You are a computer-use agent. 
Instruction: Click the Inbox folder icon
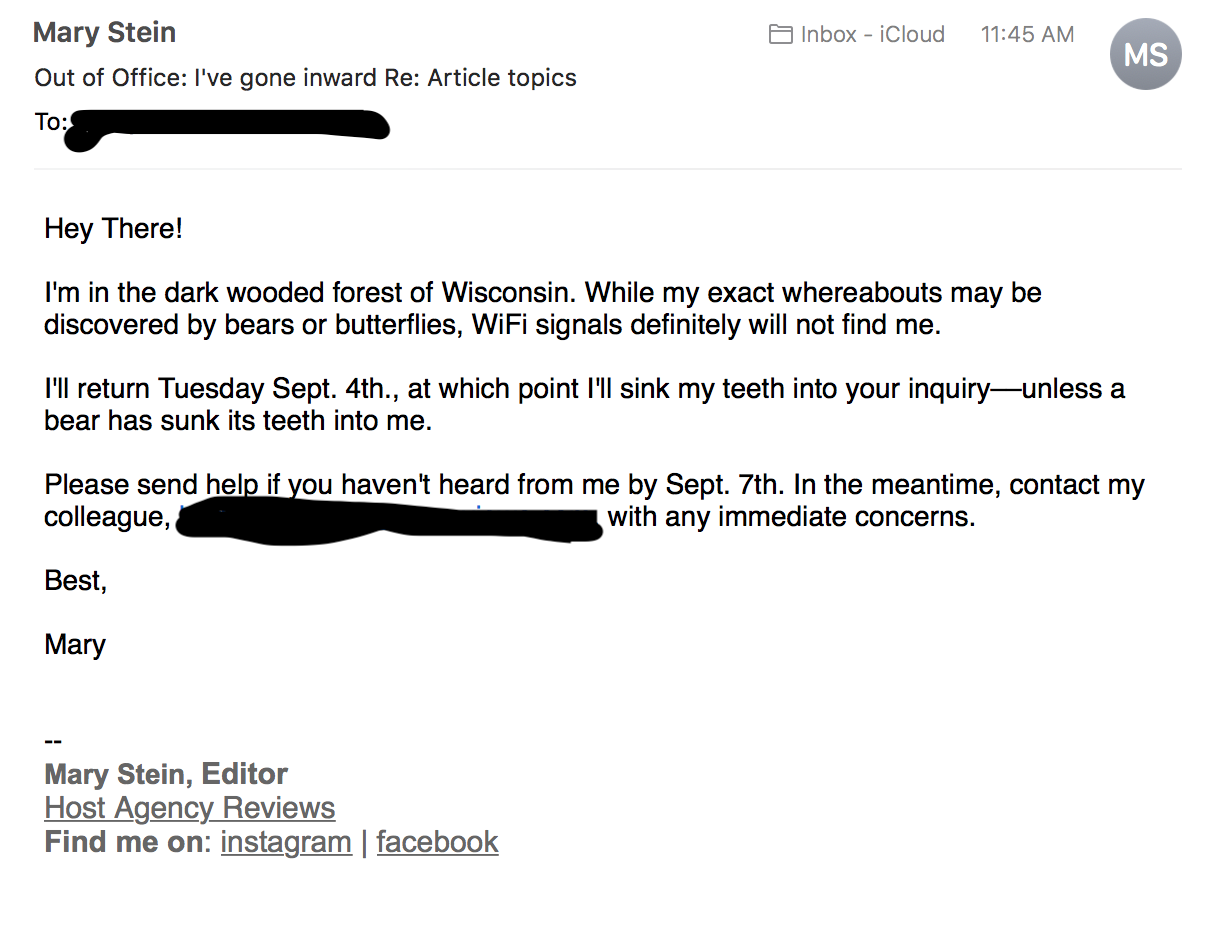(781, 33)
